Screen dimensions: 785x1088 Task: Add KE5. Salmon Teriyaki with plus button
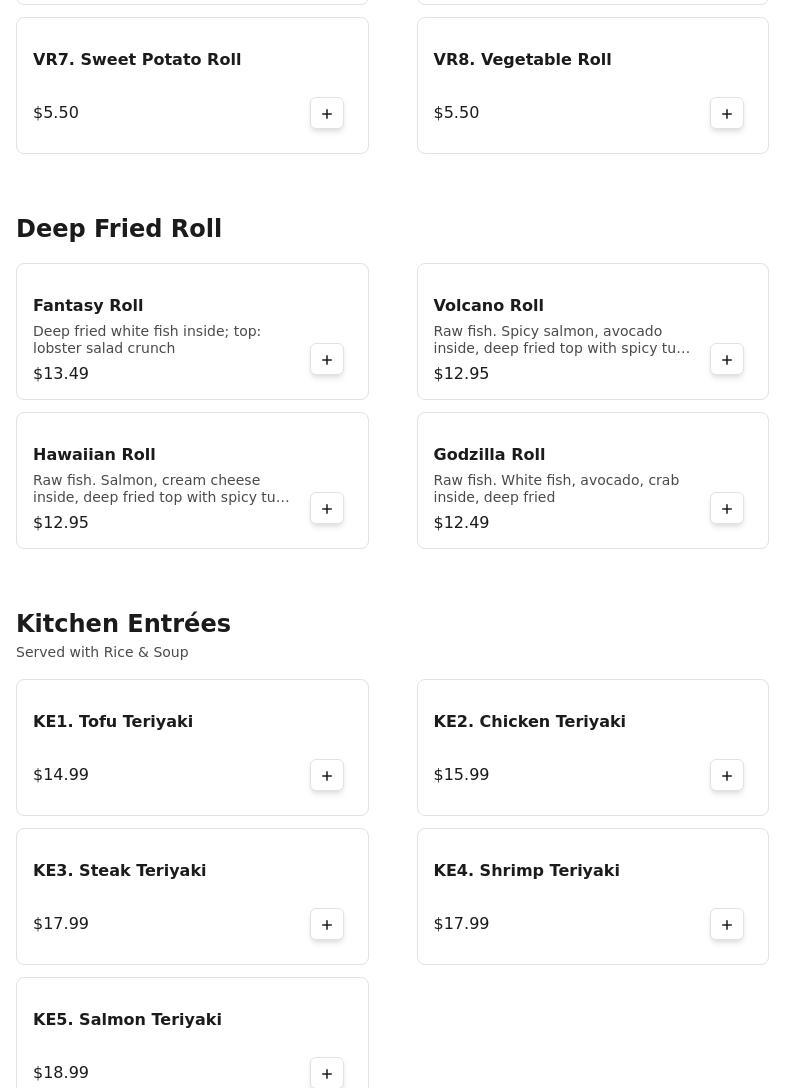pos(327,1073)
